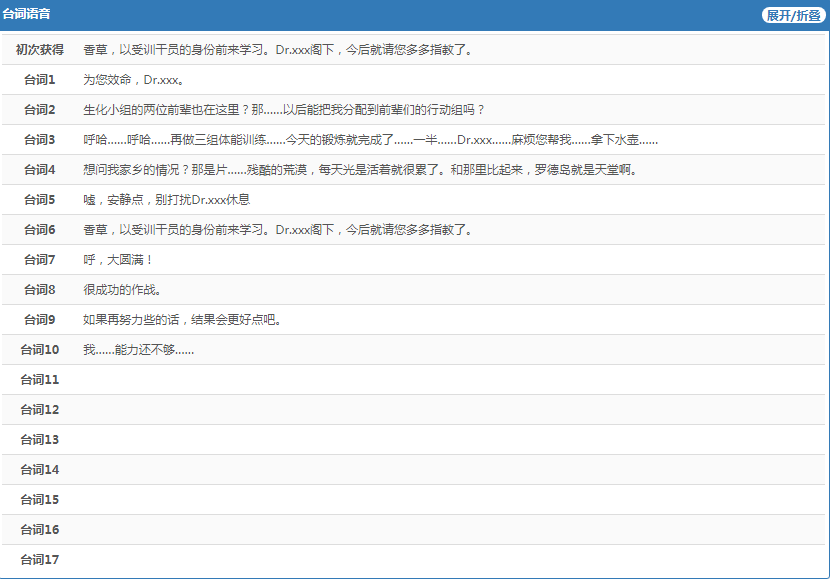Select the 初次获得 row label
Image resolution: width=830 pixels, height=579 pixels.
pyautogui.click(x=40, y=50)
